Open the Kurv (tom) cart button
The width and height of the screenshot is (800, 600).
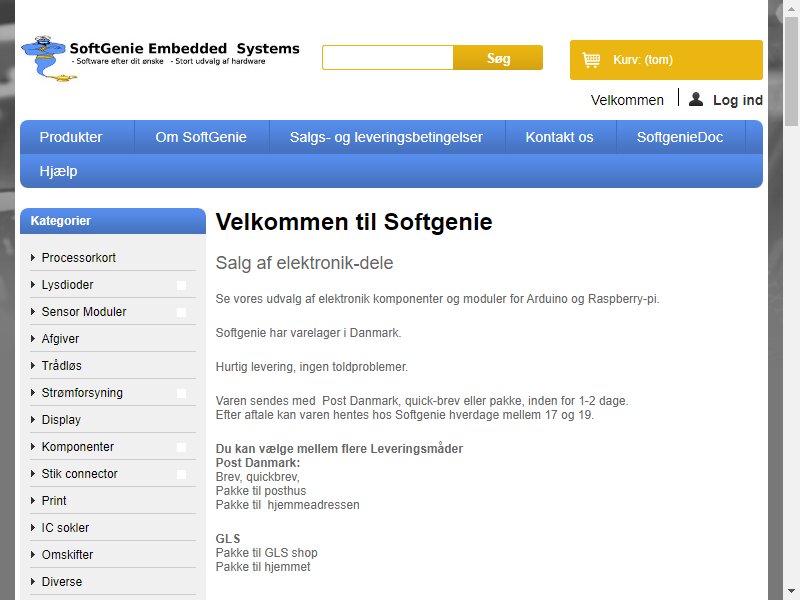pyautogui.click(x=666, y=60)
